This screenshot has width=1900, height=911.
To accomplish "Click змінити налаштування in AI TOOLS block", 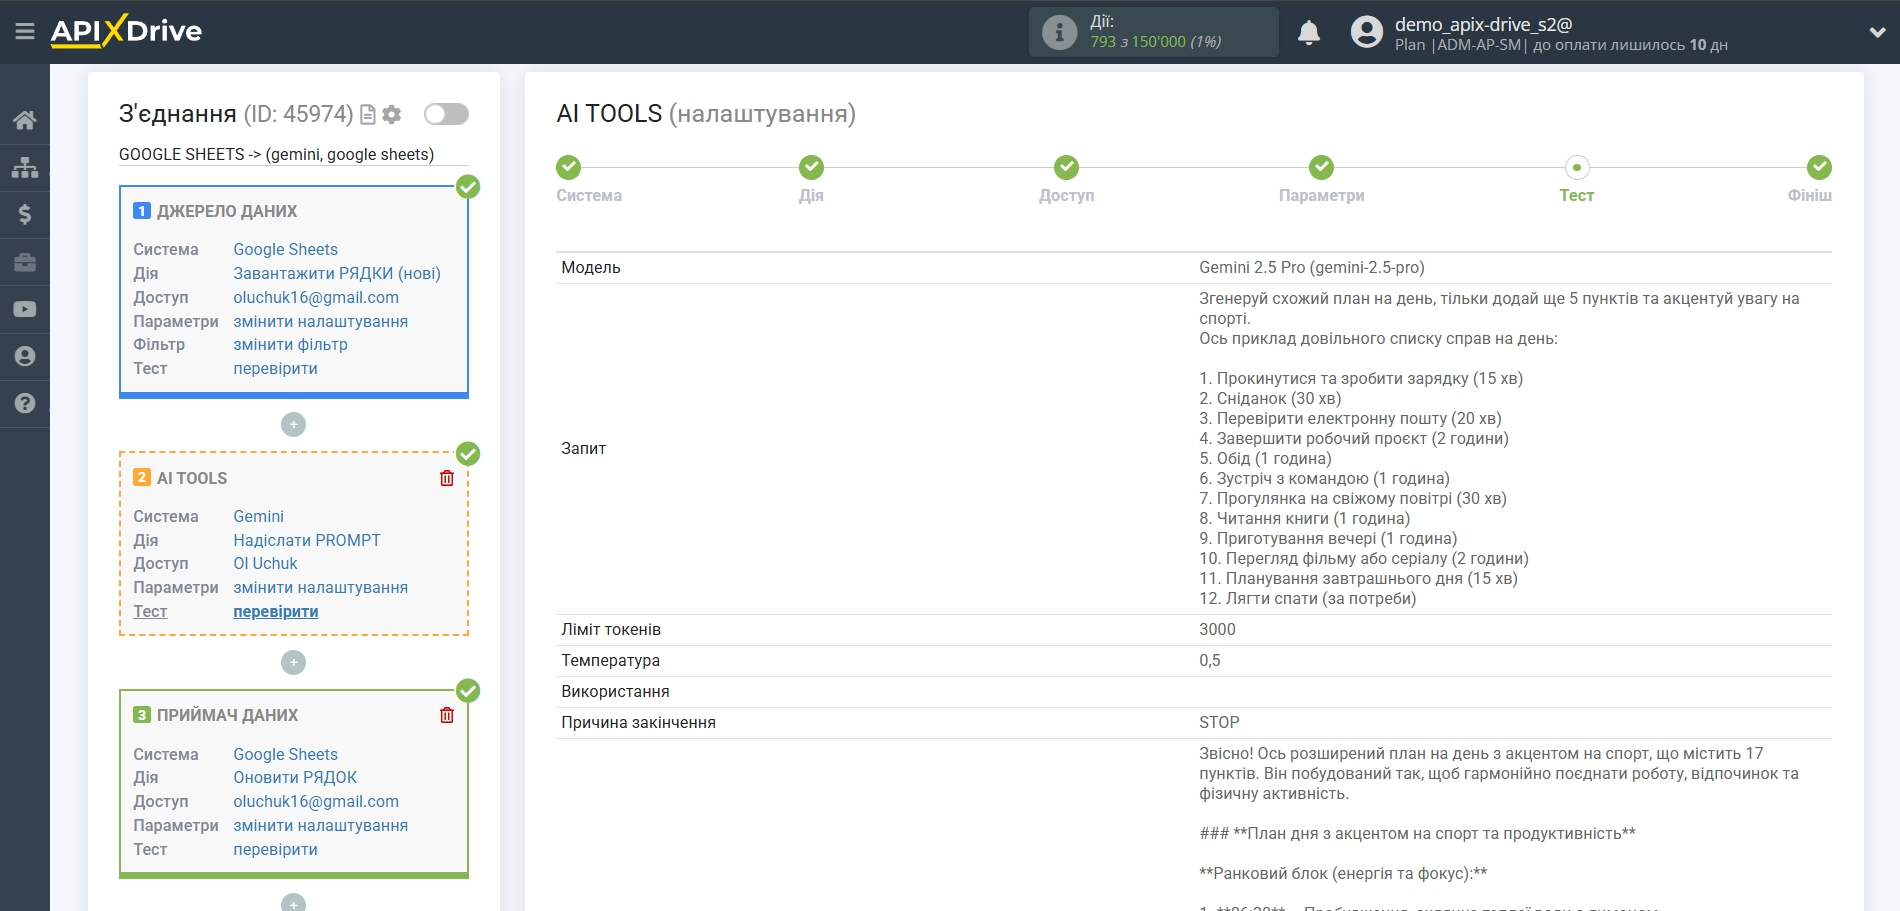I will (x=320, y=587).
